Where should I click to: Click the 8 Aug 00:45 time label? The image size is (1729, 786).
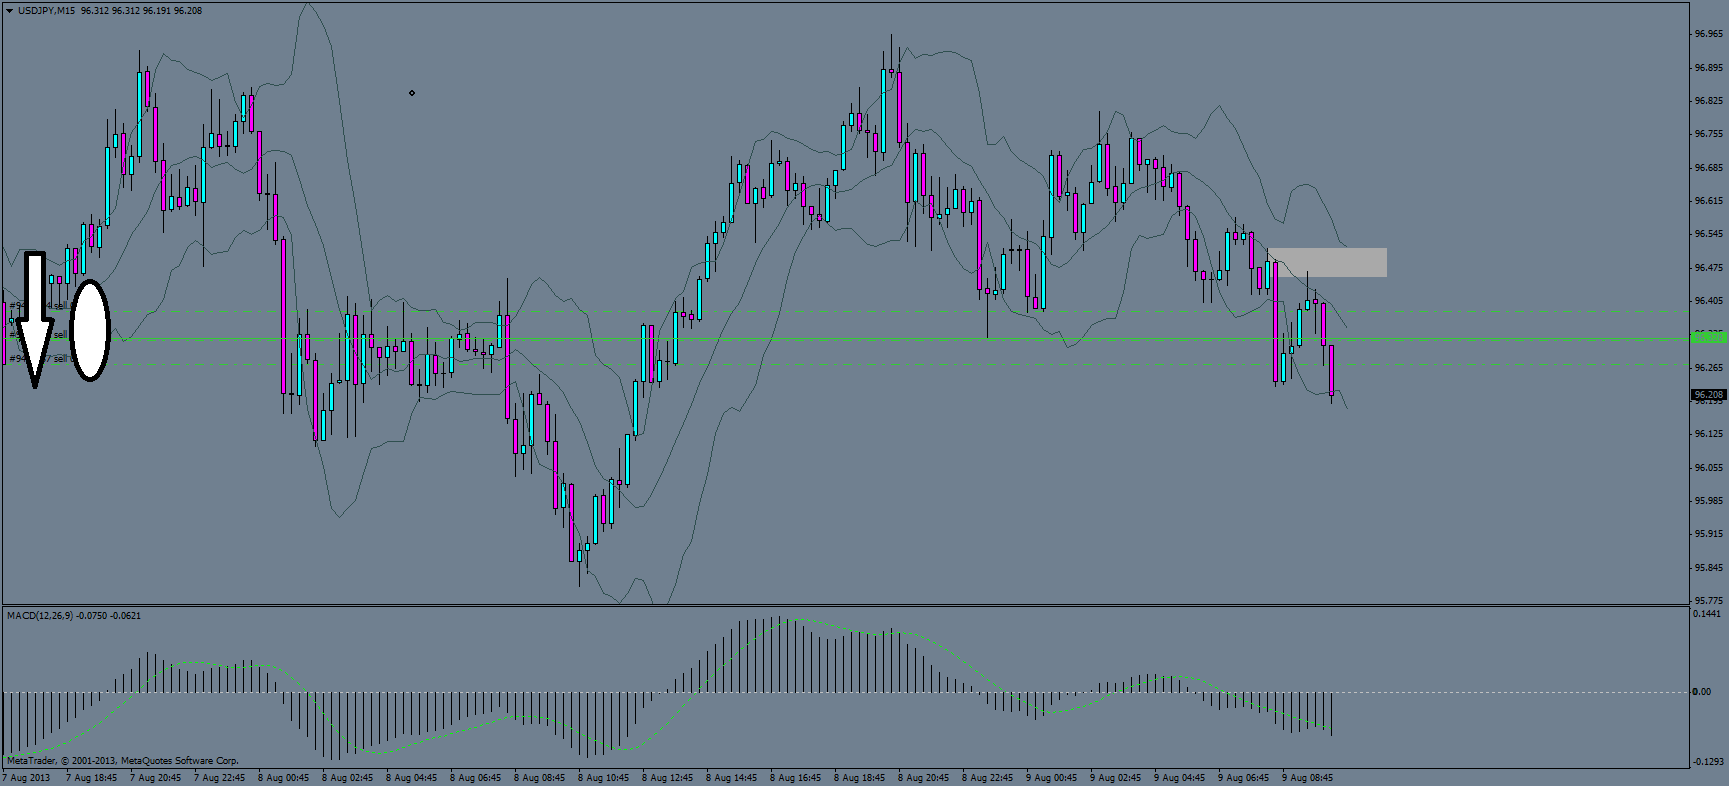point(283,777)
